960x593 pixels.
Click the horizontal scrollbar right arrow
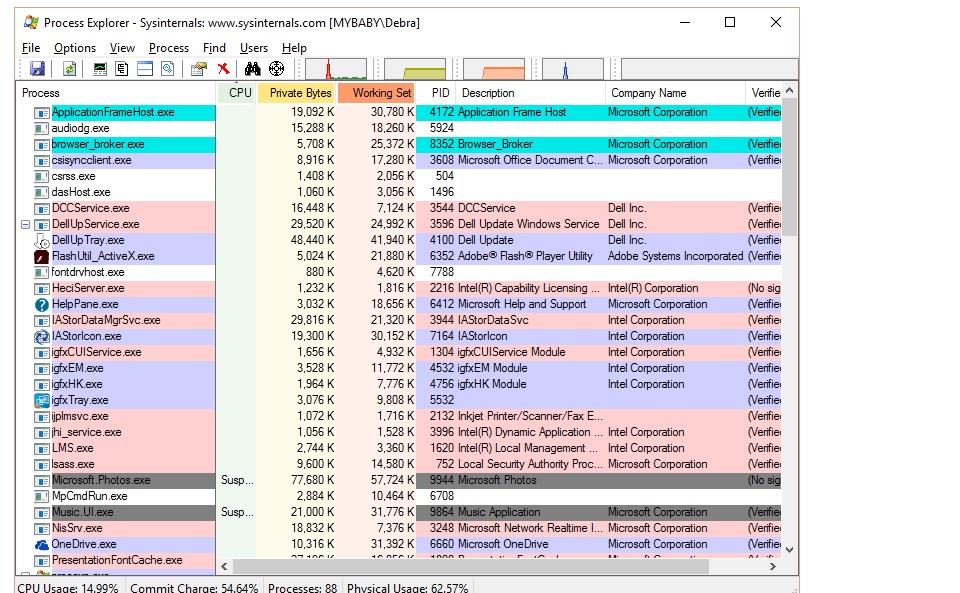point(773,566)
